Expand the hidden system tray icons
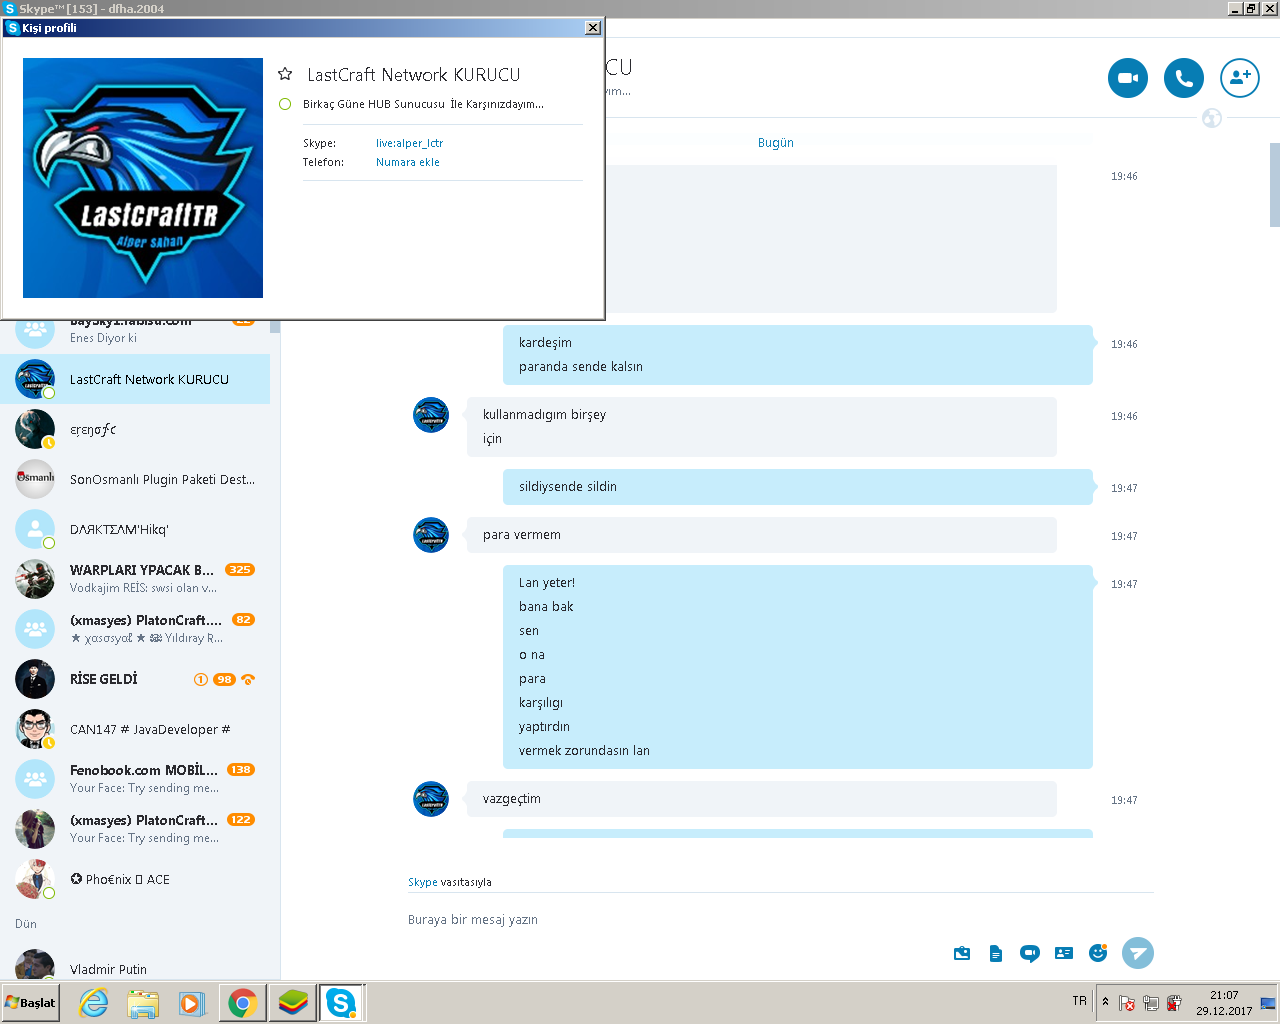1280x1024 pixels. tap(1105, 1001)
